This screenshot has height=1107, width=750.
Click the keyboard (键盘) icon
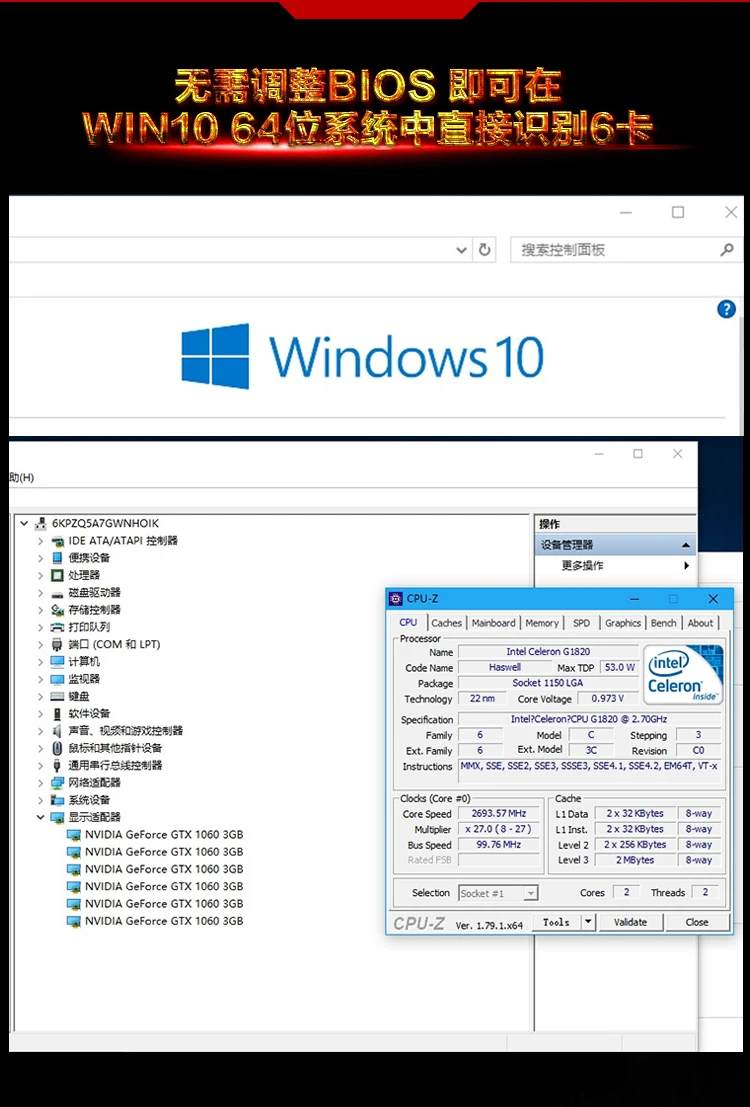(x=57, y=696)
